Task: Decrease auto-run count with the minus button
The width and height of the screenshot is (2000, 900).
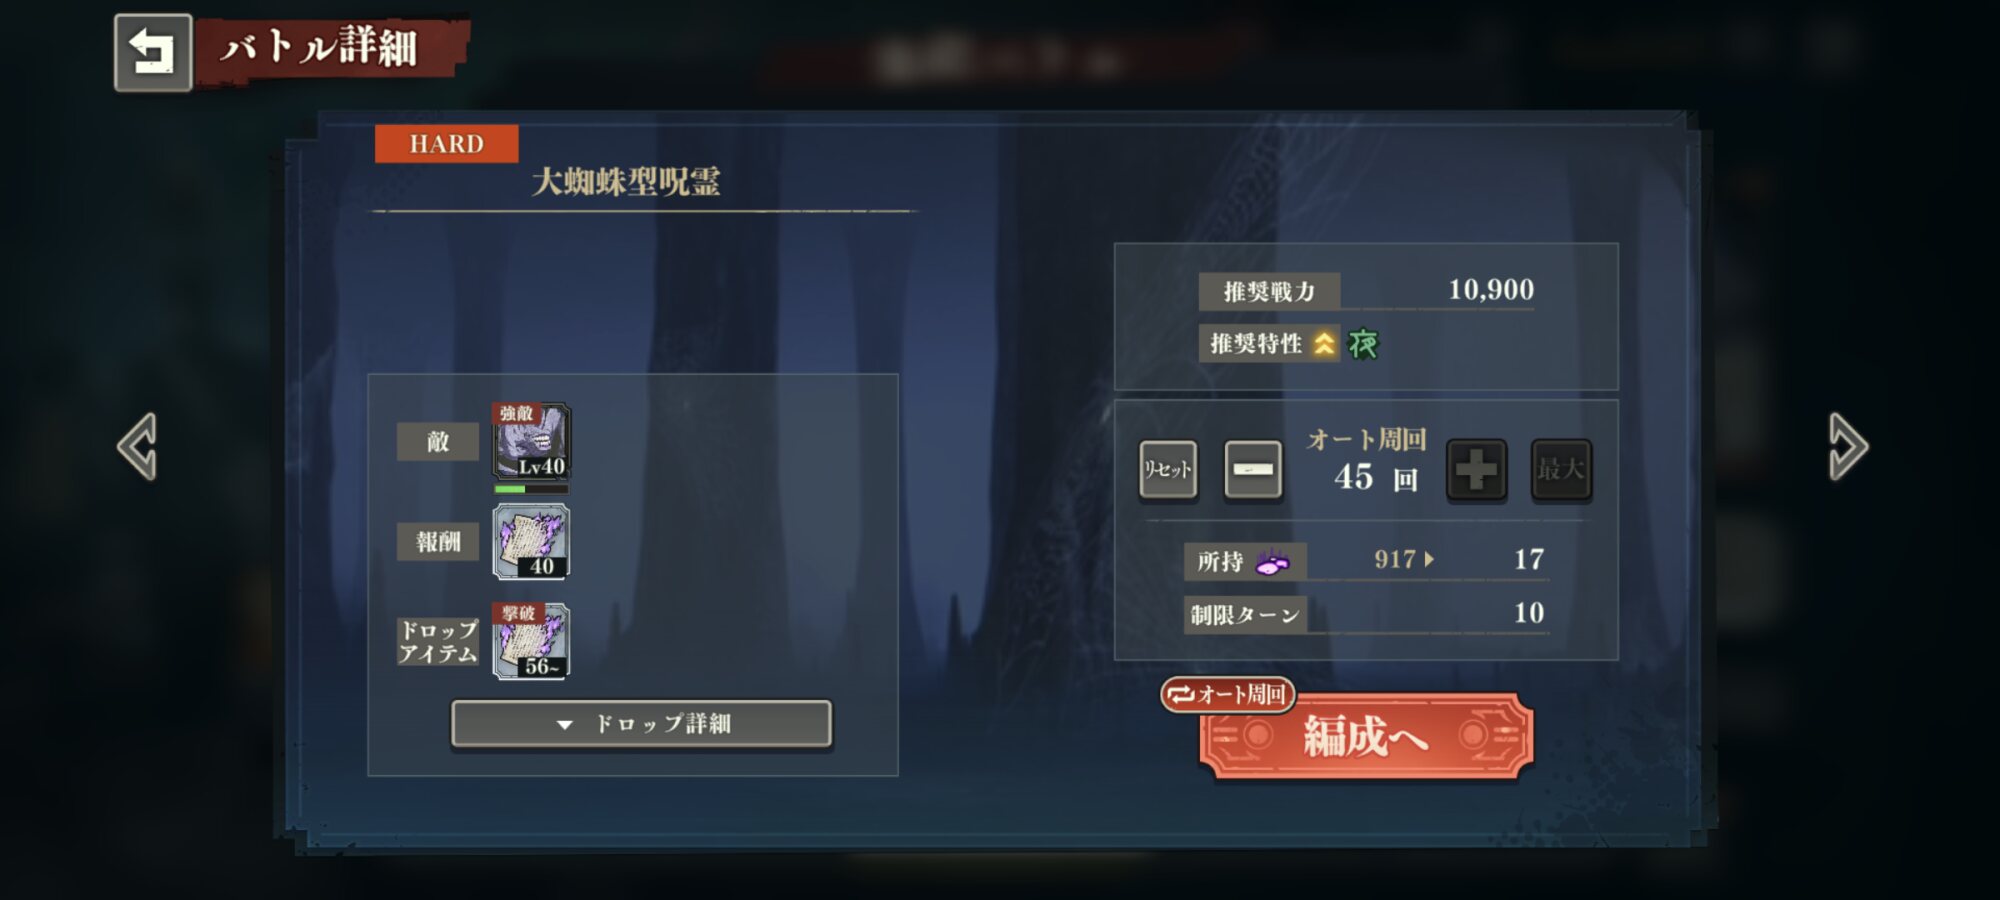Action: point(1253,469)
